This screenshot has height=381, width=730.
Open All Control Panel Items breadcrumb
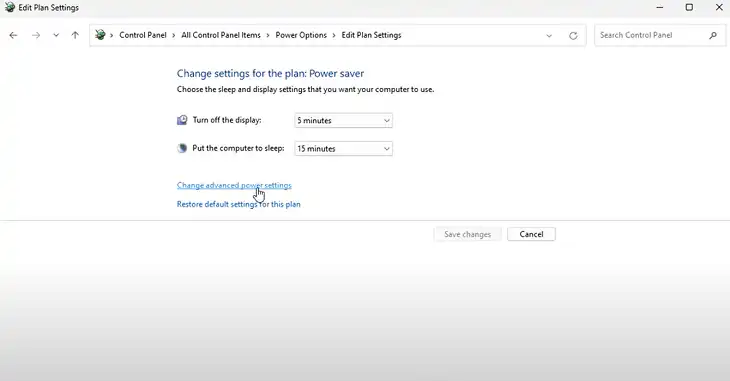[x=221, y=35]
